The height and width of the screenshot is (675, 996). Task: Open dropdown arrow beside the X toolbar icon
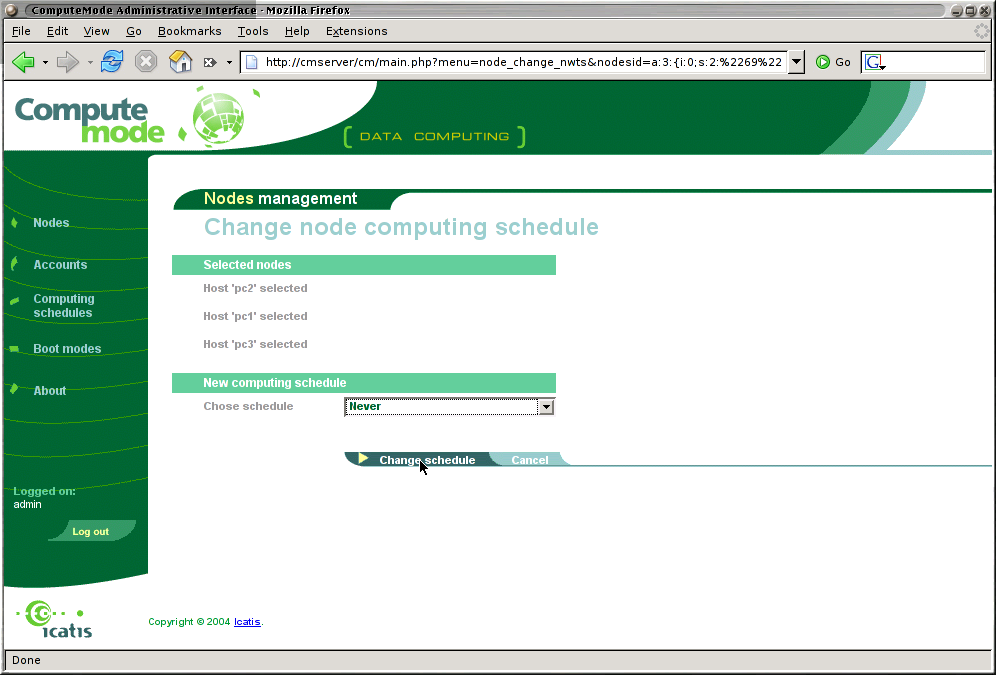pyautogui.click(x=229, y=62)
